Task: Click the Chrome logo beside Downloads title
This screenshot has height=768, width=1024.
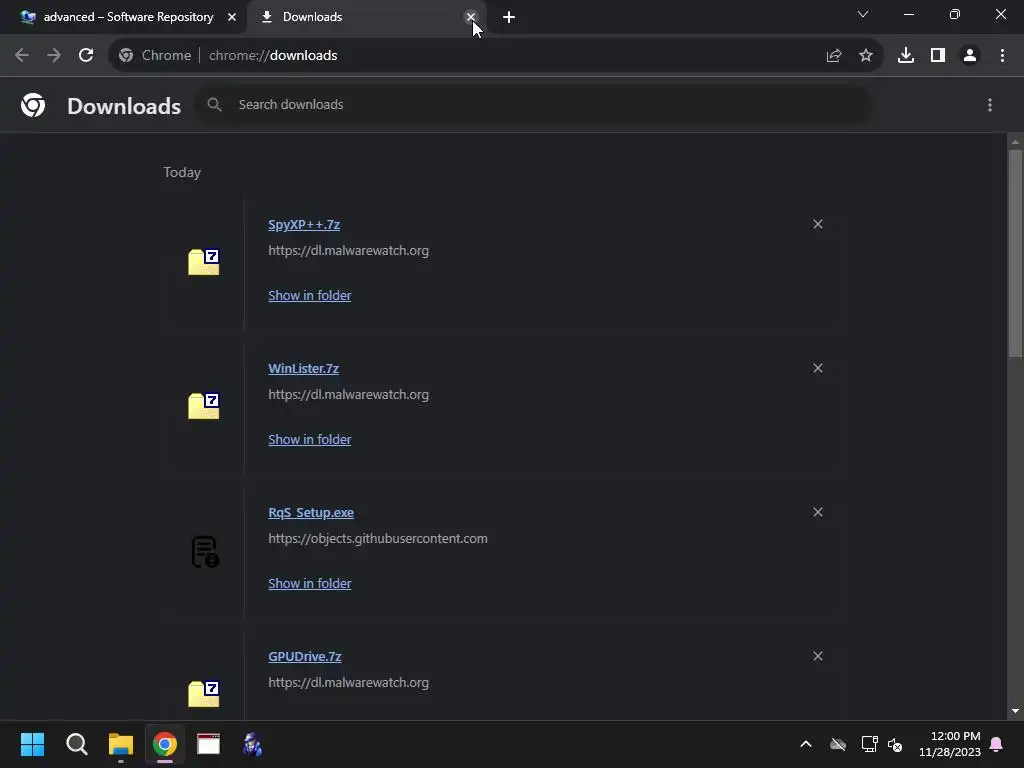Action: (x=33, y=105)
